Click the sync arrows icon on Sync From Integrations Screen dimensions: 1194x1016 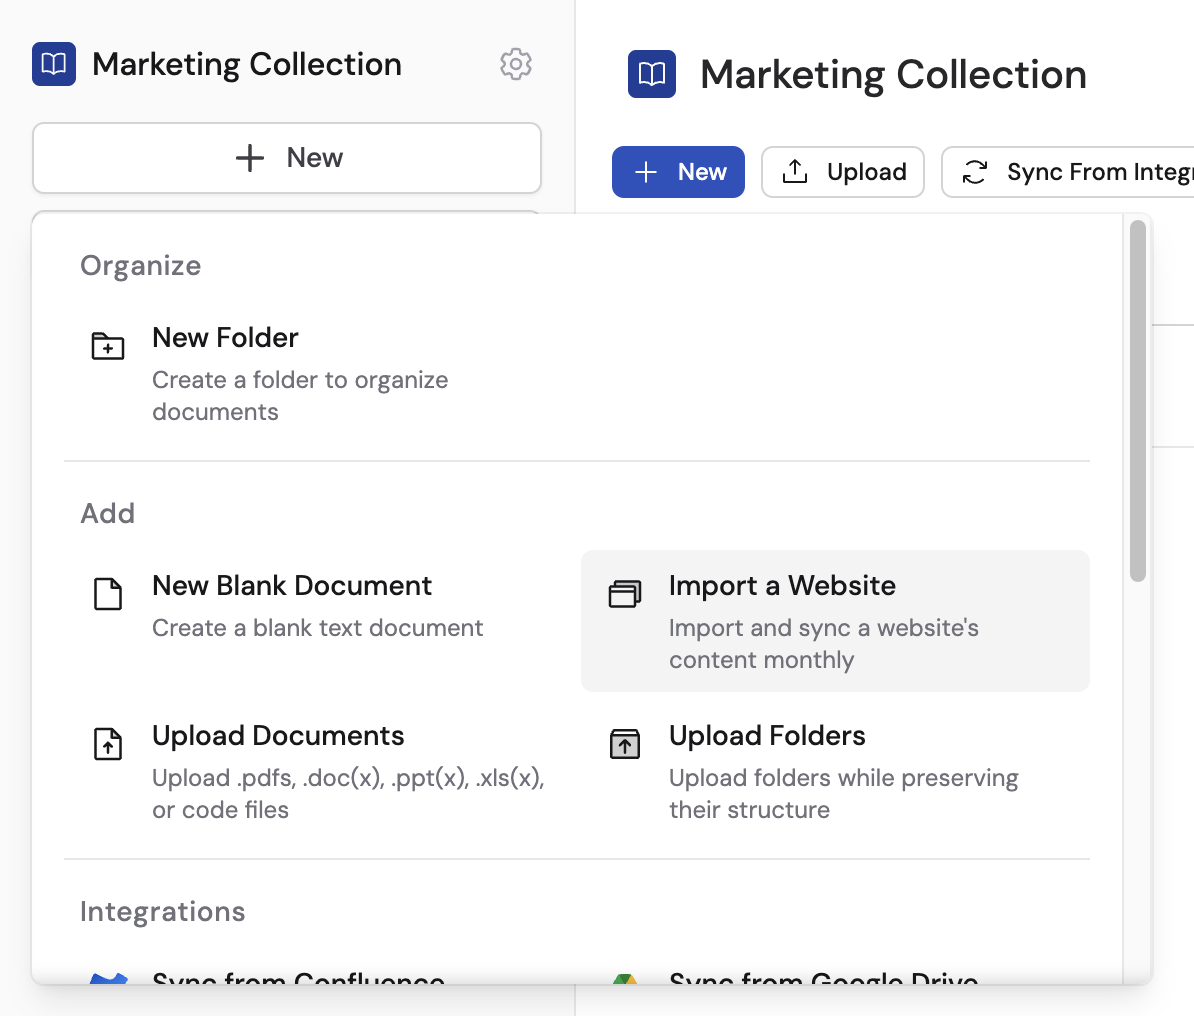(975, 171)
